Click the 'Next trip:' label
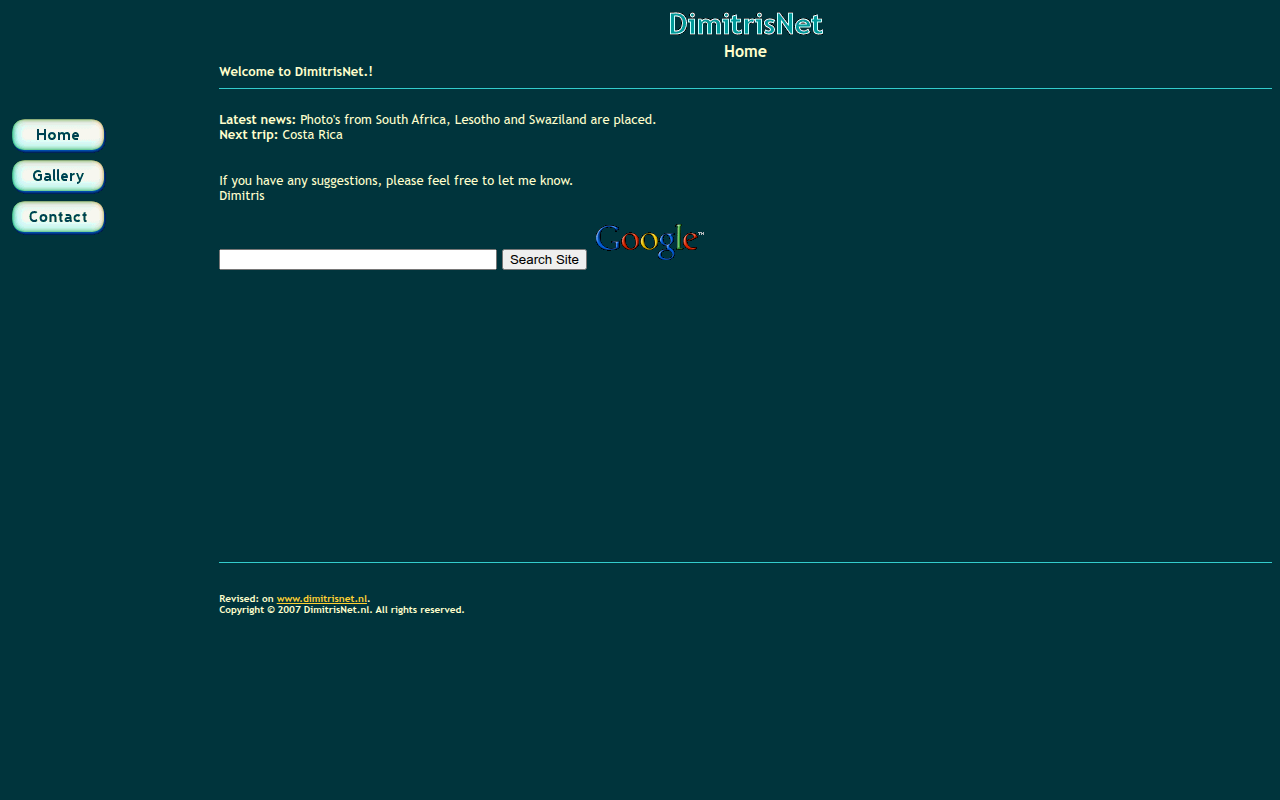The image size is (1280, 800). pyautogui.click(x=249, y=135)
